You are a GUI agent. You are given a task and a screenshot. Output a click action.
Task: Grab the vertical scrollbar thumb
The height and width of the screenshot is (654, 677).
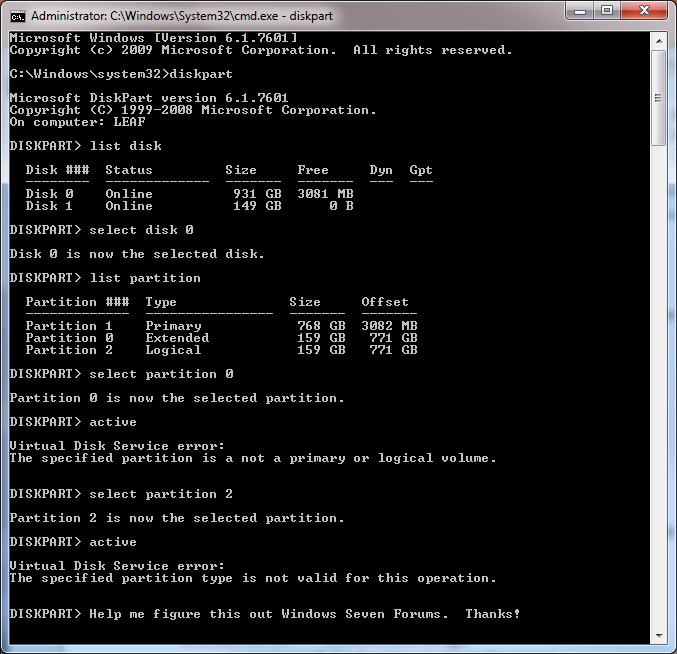tap(659, 98)
